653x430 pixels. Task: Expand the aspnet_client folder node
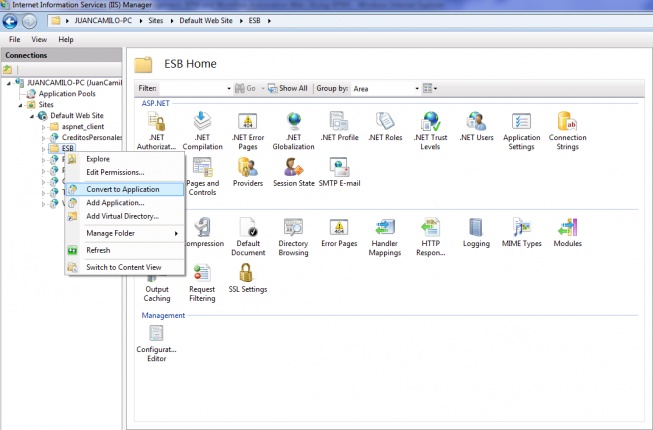(43, 127)
